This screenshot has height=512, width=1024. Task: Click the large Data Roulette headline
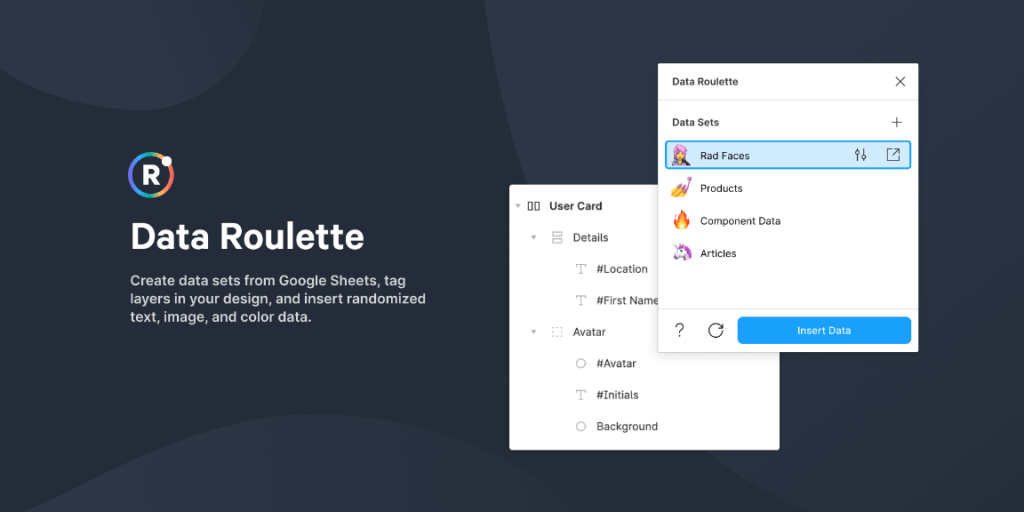[248, 236]
